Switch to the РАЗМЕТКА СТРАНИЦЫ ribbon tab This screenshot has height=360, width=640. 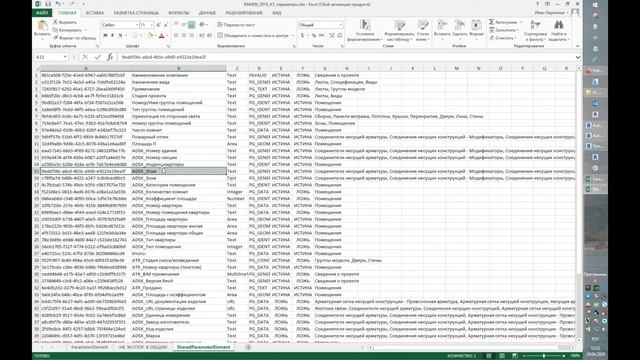click(136, 13)
